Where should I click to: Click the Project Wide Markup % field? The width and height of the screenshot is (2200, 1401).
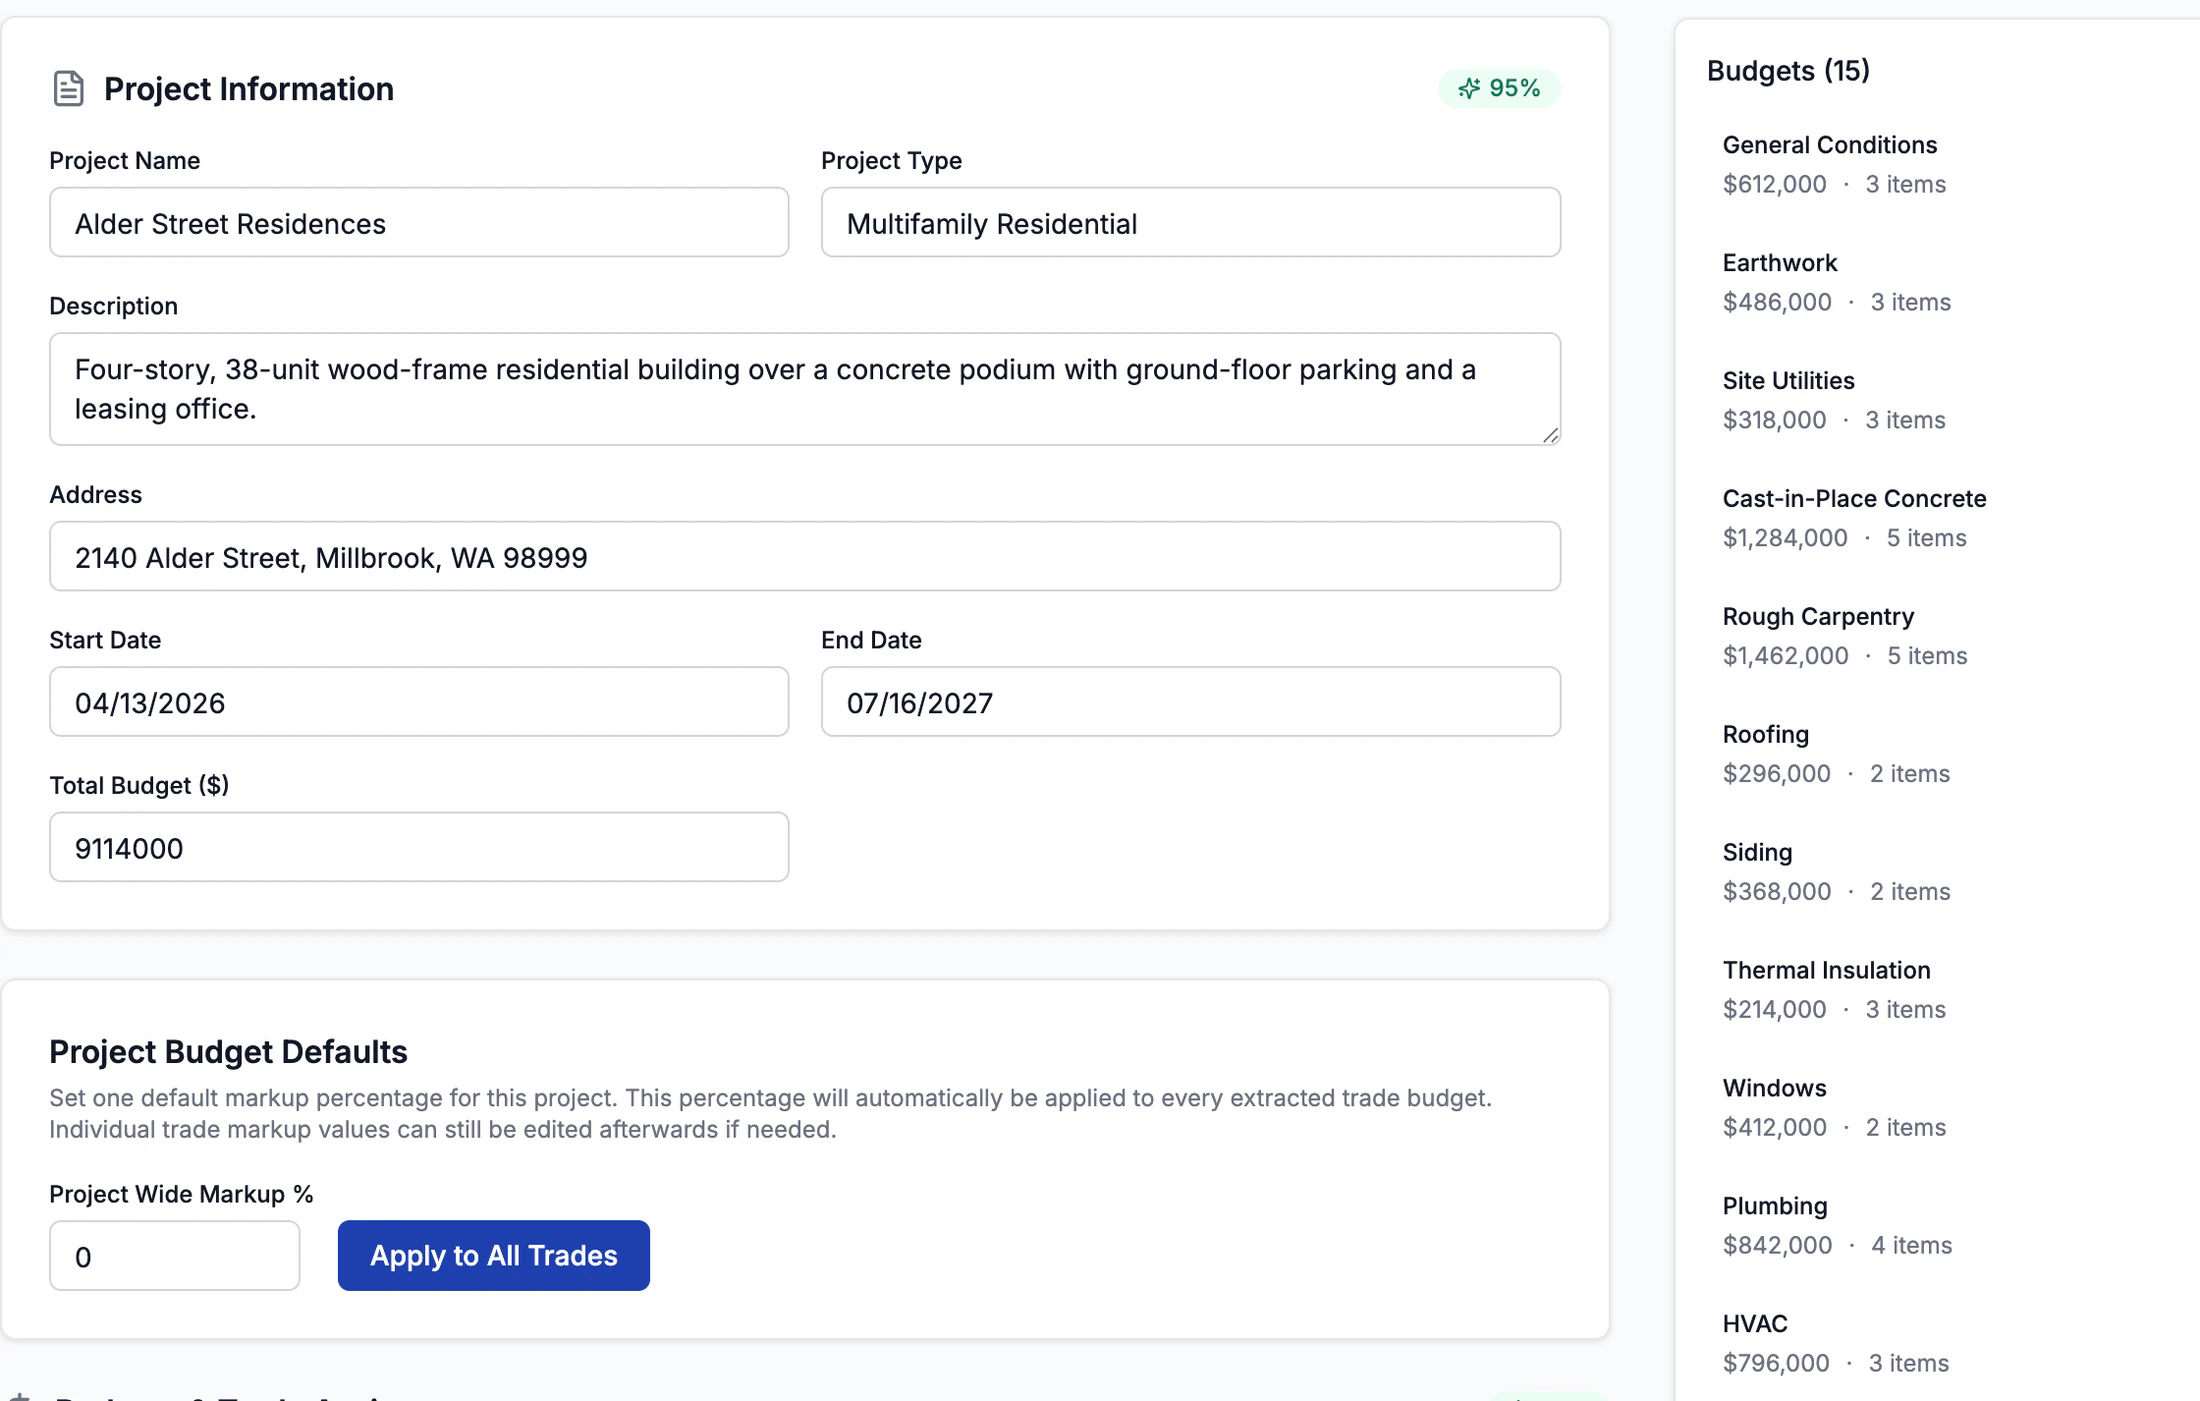tap(175, 1255)
